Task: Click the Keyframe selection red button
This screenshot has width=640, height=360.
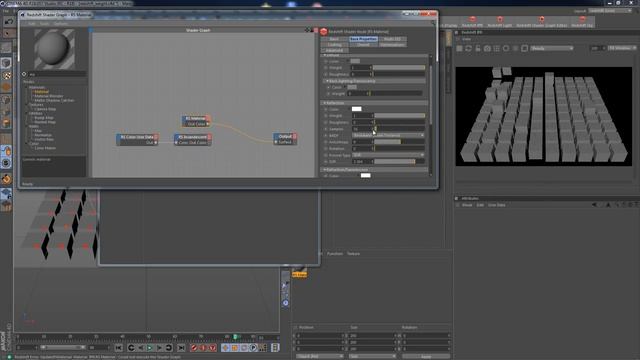Action: [212, 348]
